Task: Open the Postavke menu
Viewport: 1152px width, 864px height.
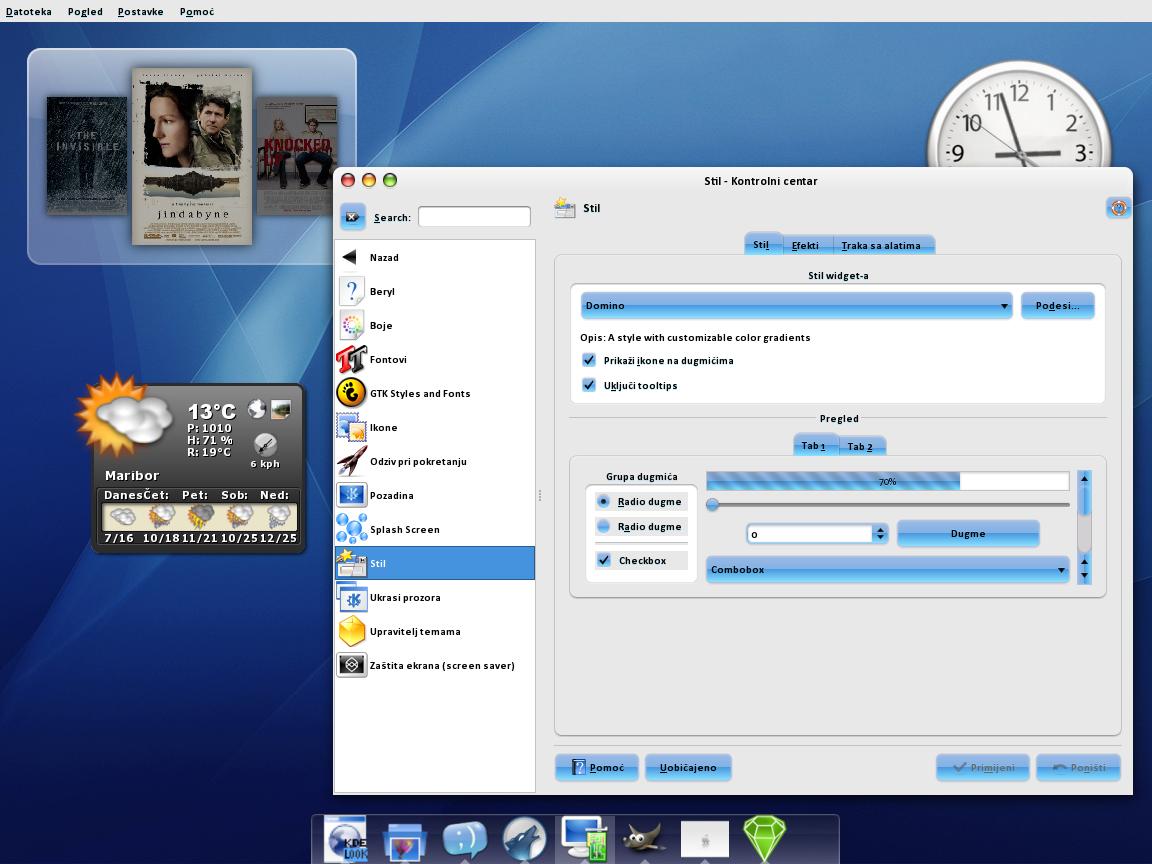Action: (x=140, y=12)
